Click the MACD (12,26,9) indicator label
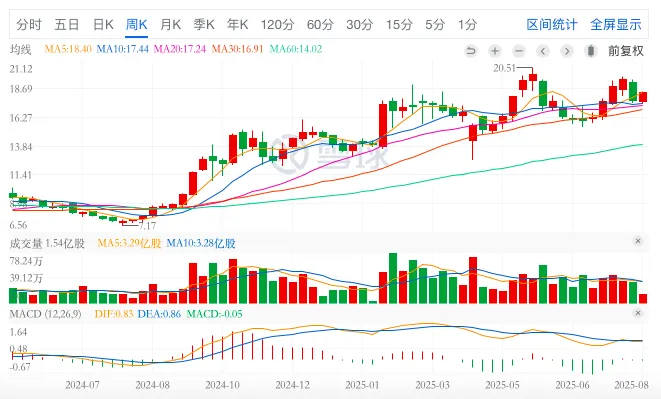The height and width of the screenshot is (399, 661). 45,314
